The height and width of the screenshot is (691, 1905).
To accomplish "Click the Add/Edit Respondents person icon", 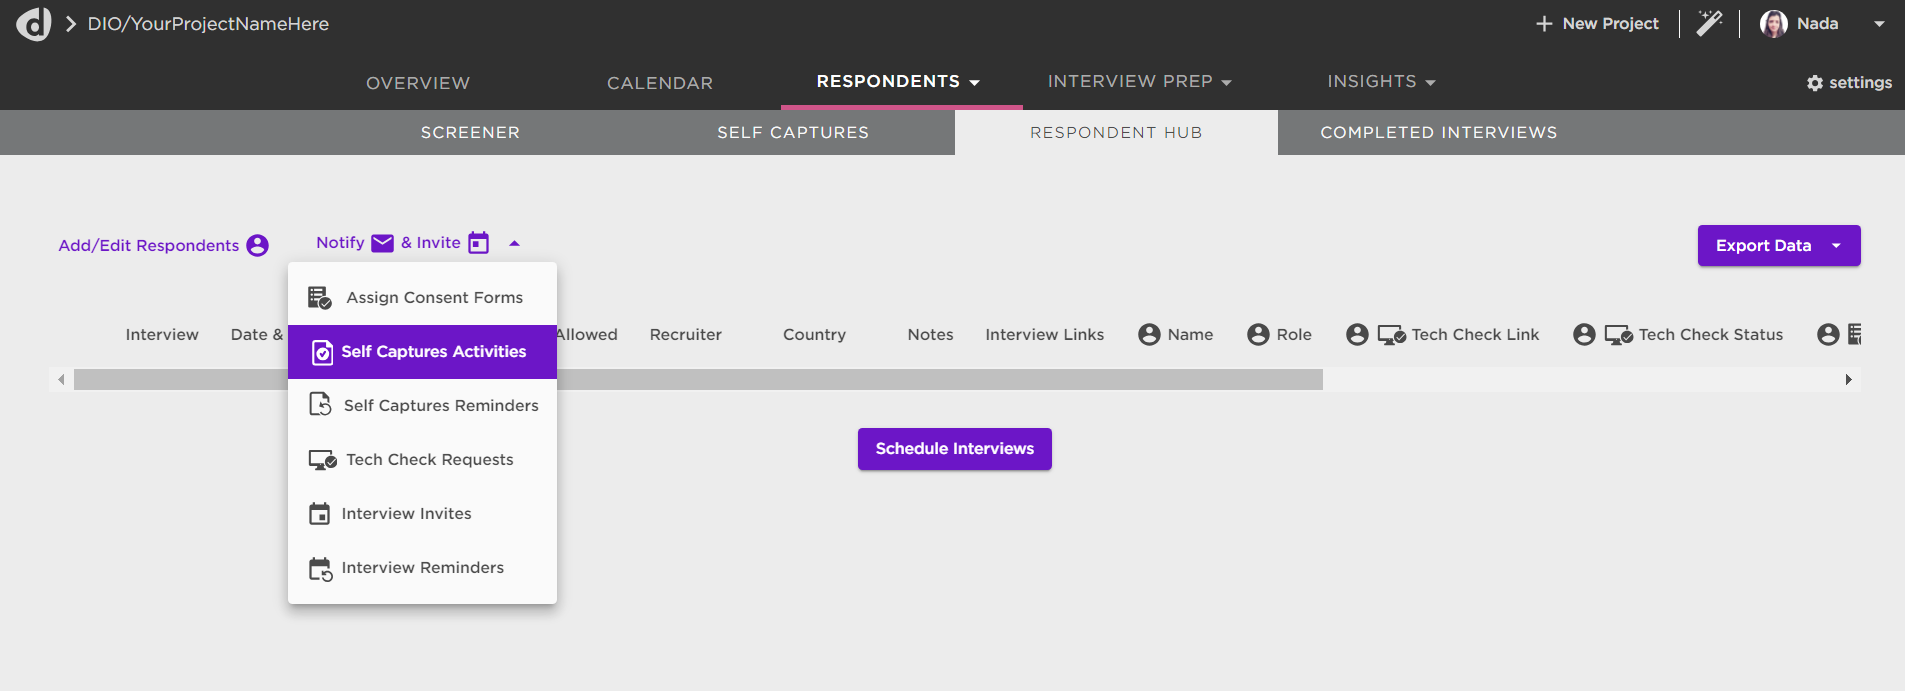I will click(258, 245).
